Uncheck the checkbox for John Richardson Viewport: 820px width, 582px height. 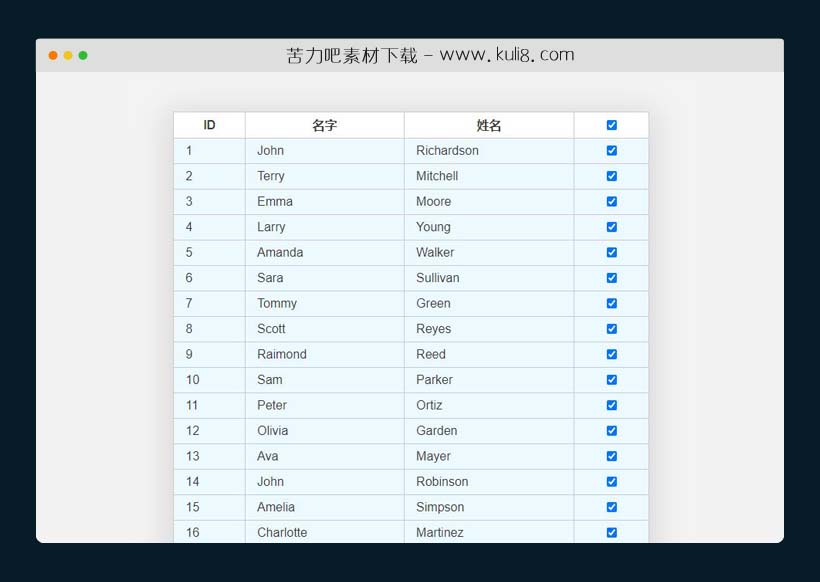point(610,150)
